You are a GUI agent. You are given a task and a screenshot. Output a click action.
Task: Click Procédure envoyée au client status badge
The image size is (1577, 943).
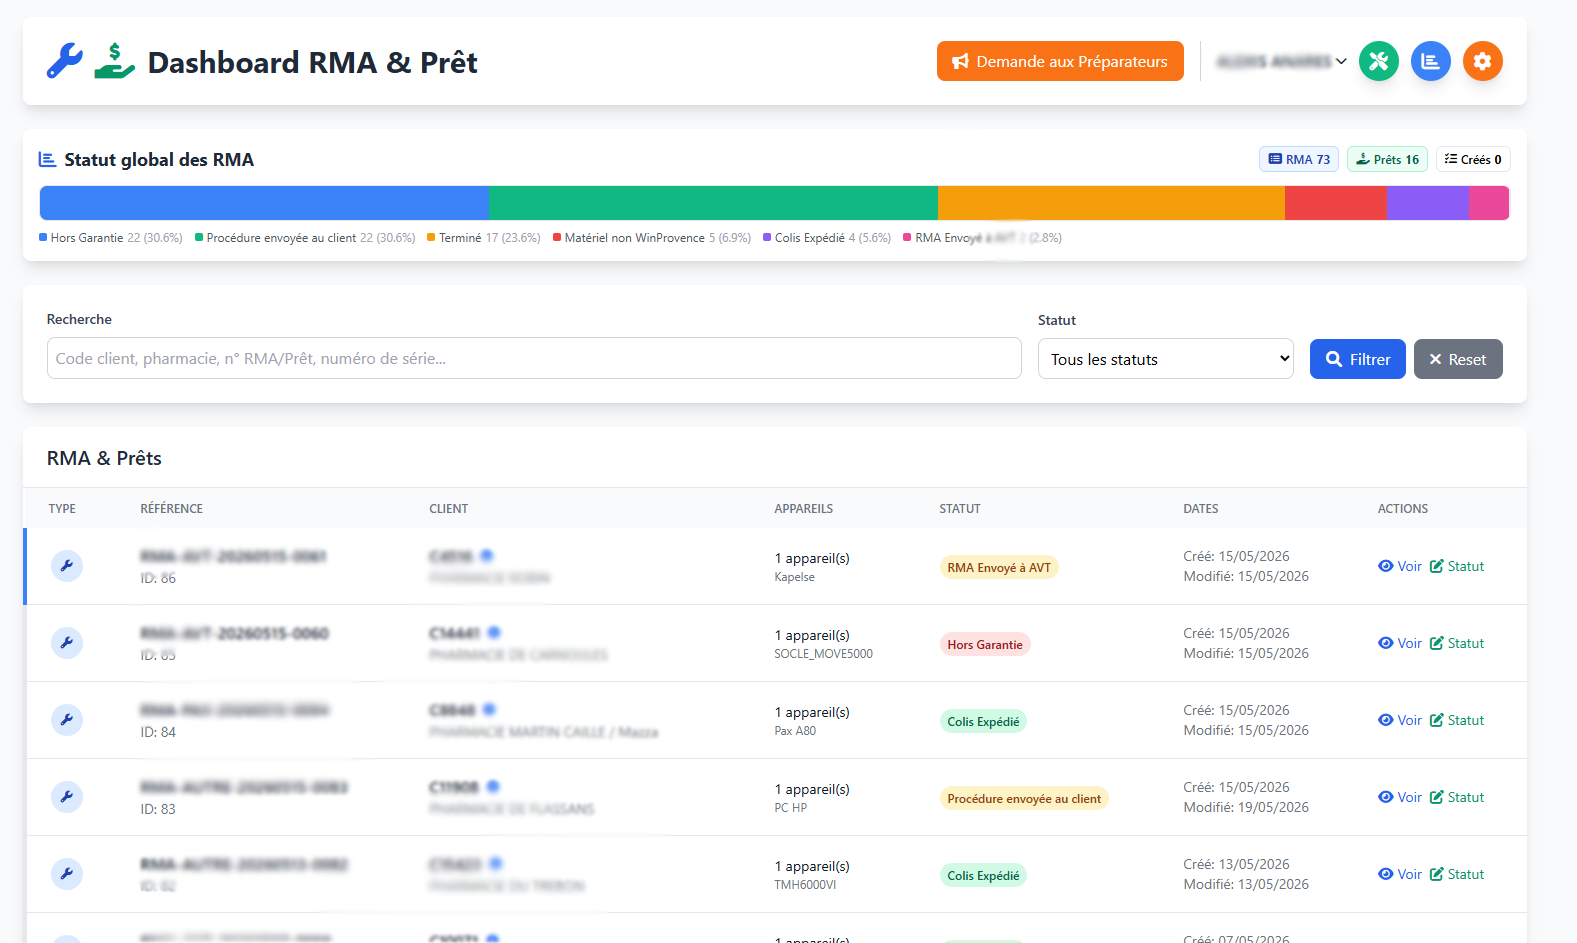1024,798
